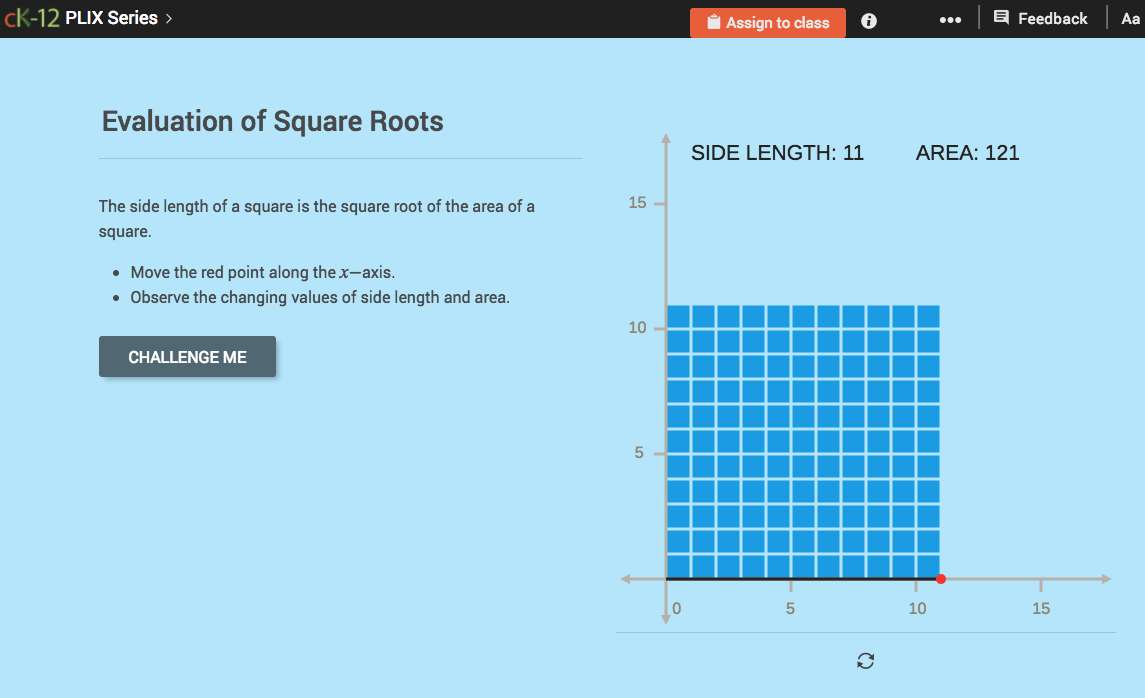The width and height of the screenshot is (1145, 698).
Task: Click the Evaluation of Square Roots heading
Action: [271, 121]
